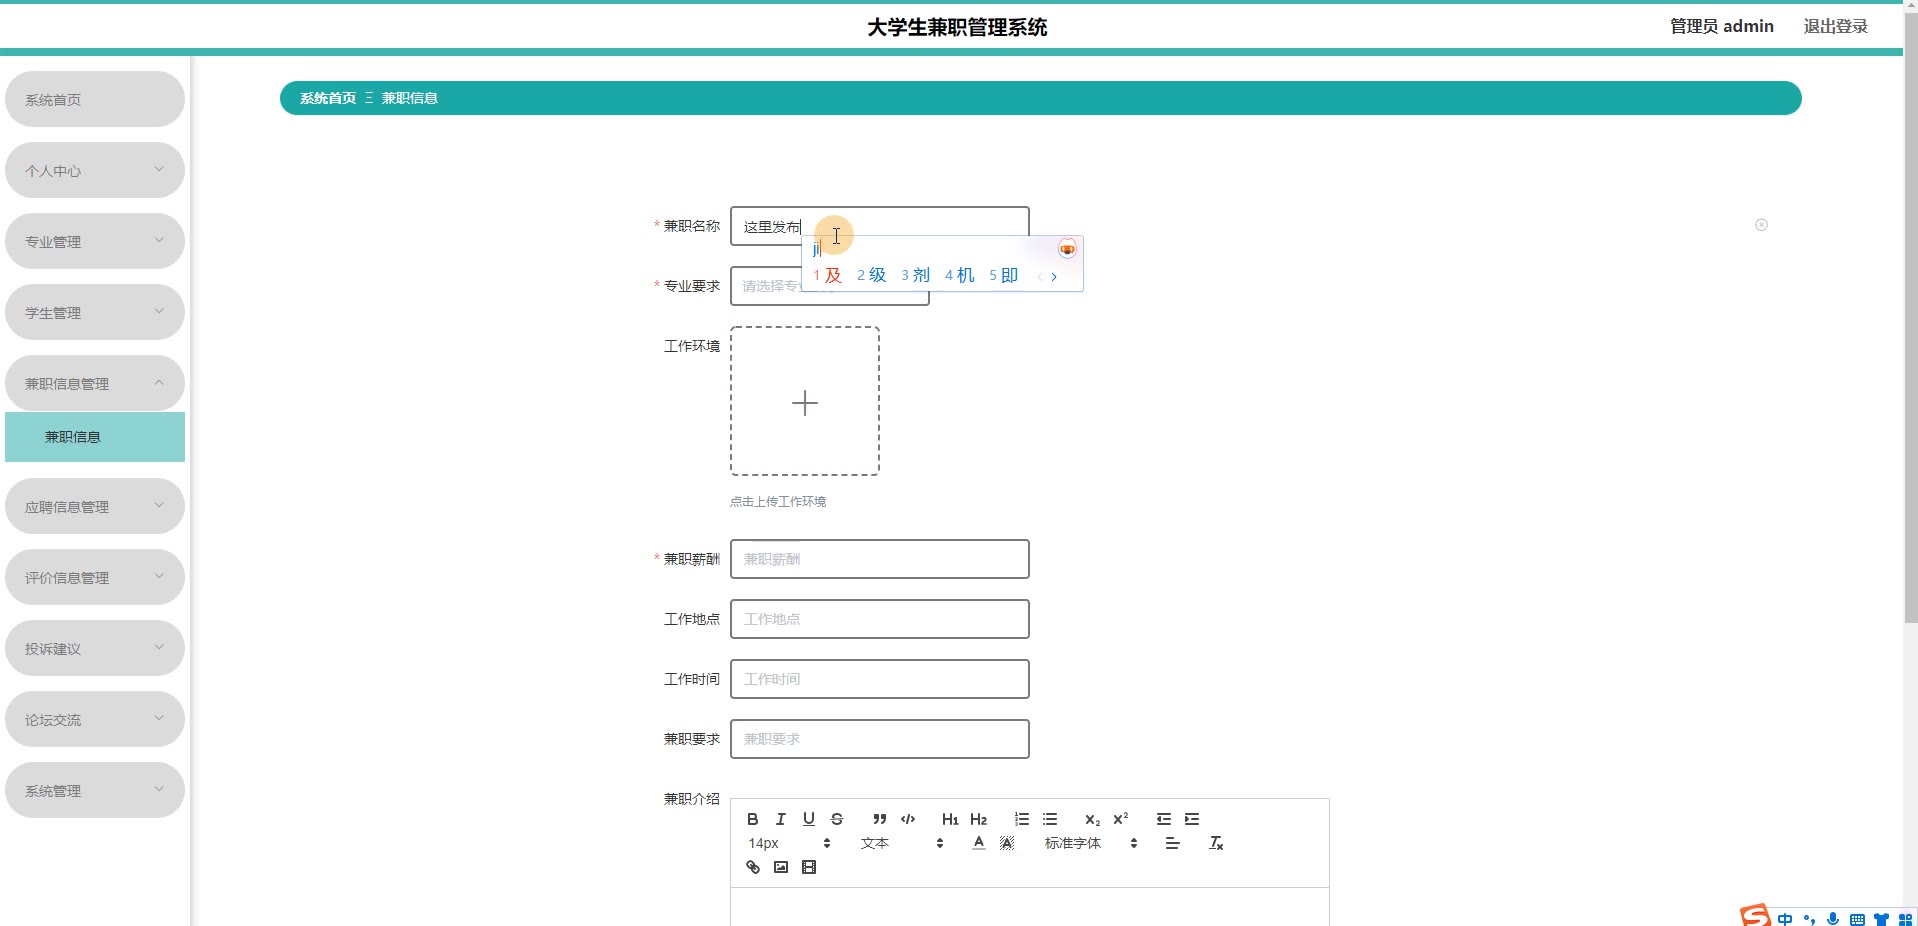Viewport: 1918px width, 926px height.
Task: Toggle H1 heading in the editor
Action: [x=951, y=819]
